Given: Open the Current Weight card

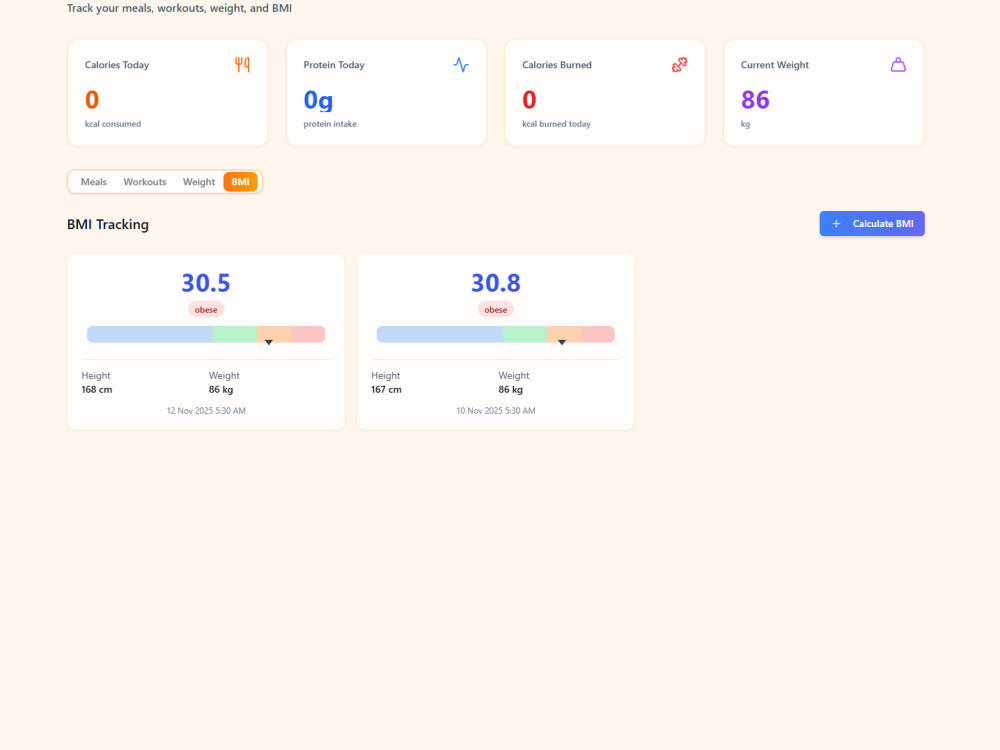Looking at the screenshot, I should click(823, 93).
